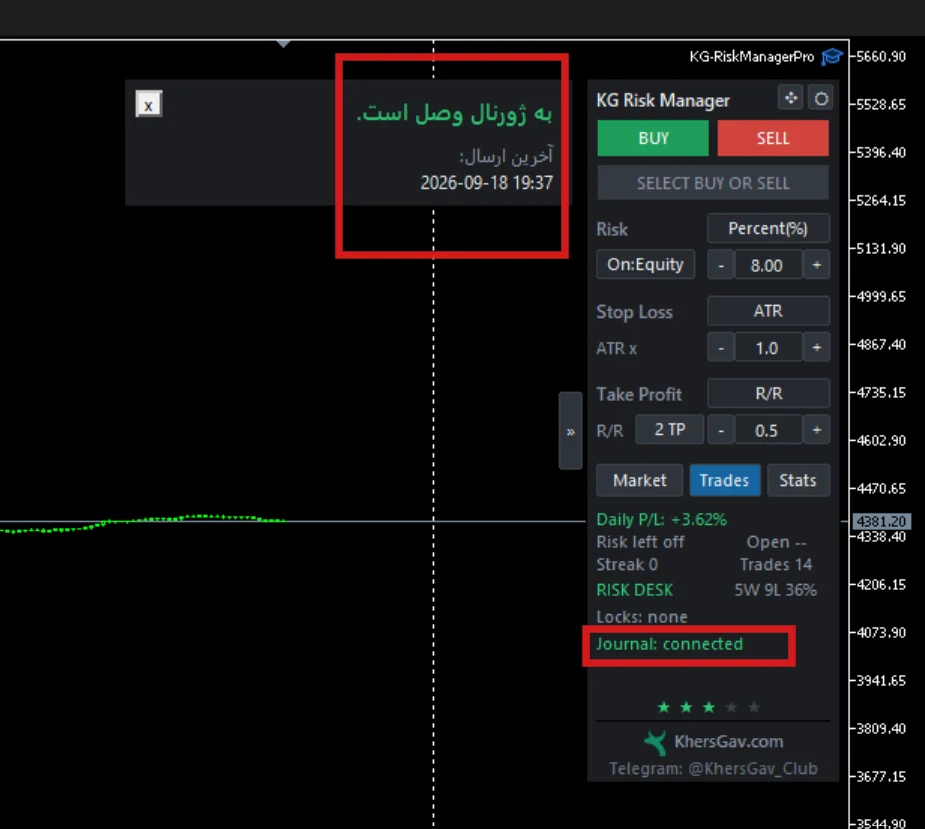Viewport: 925px width, 829px height.
Task: Click the move-panel crosshair icon
Action: pyautogui.click(x=790, y=98)
